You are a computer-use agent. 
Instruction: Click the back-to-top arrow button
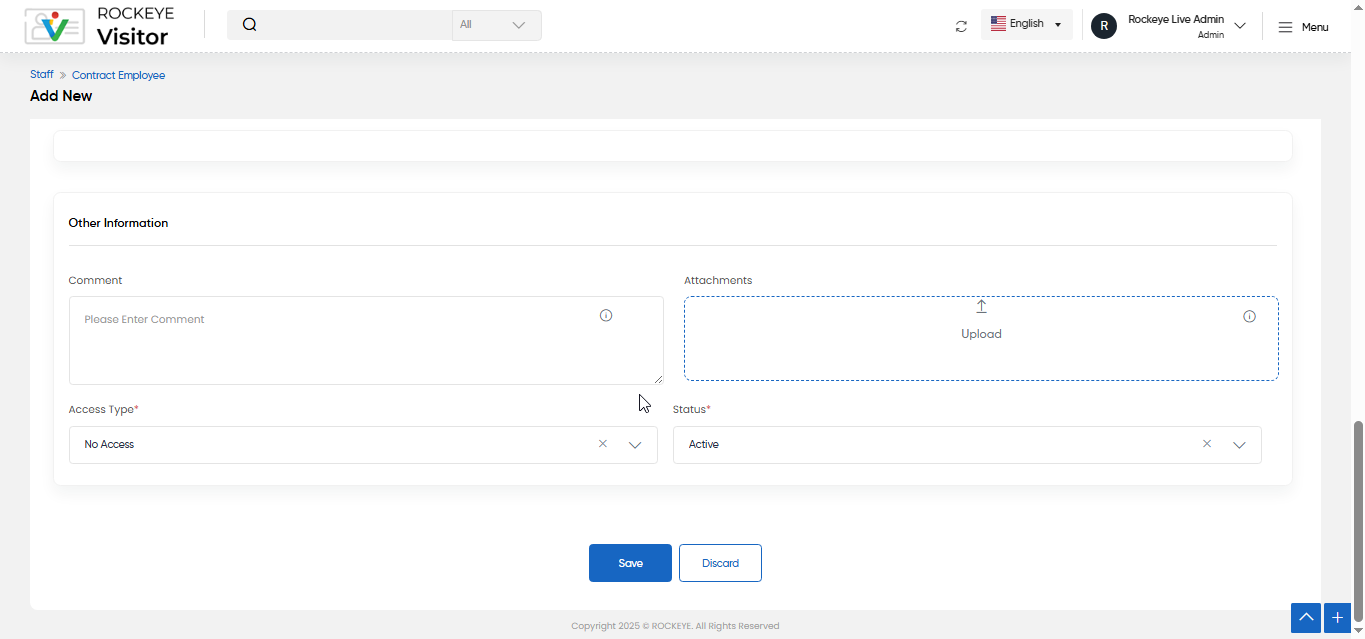point(1306,618)
